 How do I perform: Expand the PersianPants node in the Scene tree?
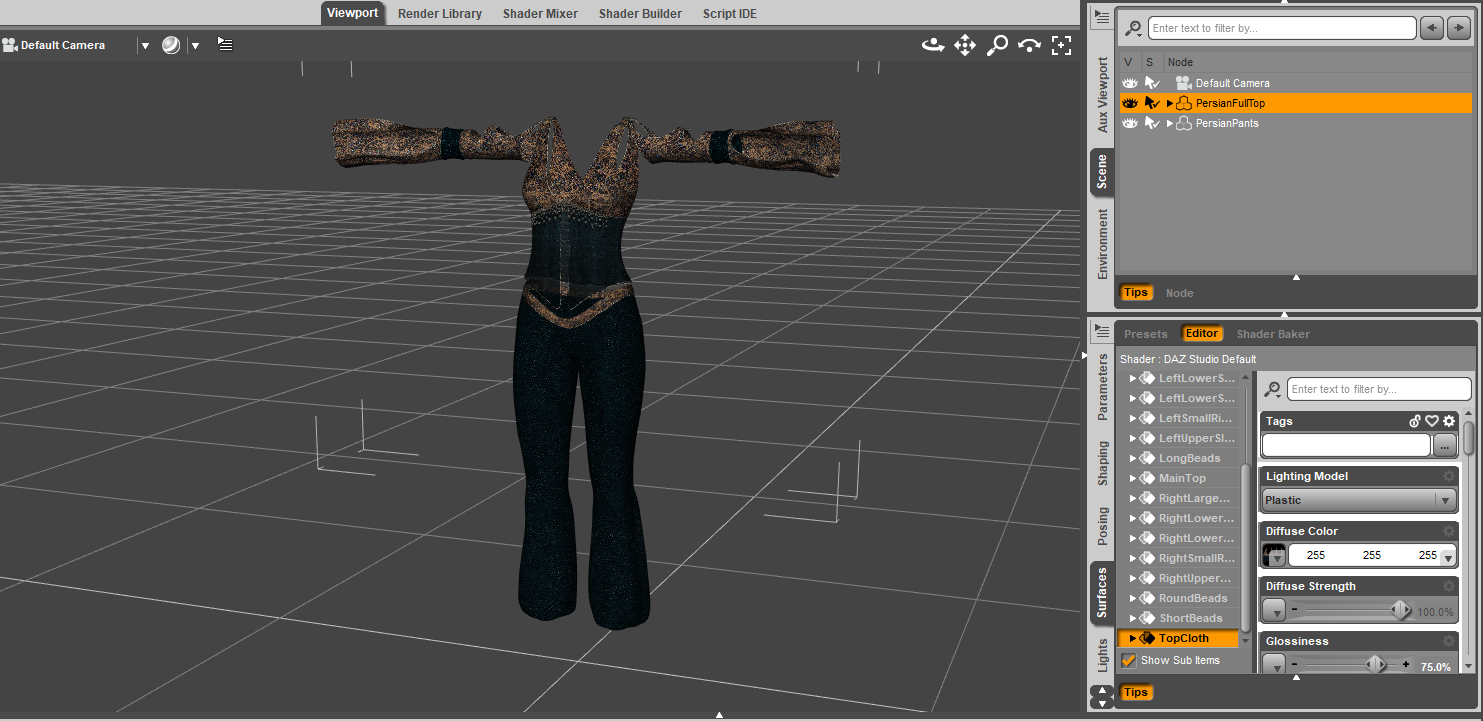click(x=1170, y=123)
